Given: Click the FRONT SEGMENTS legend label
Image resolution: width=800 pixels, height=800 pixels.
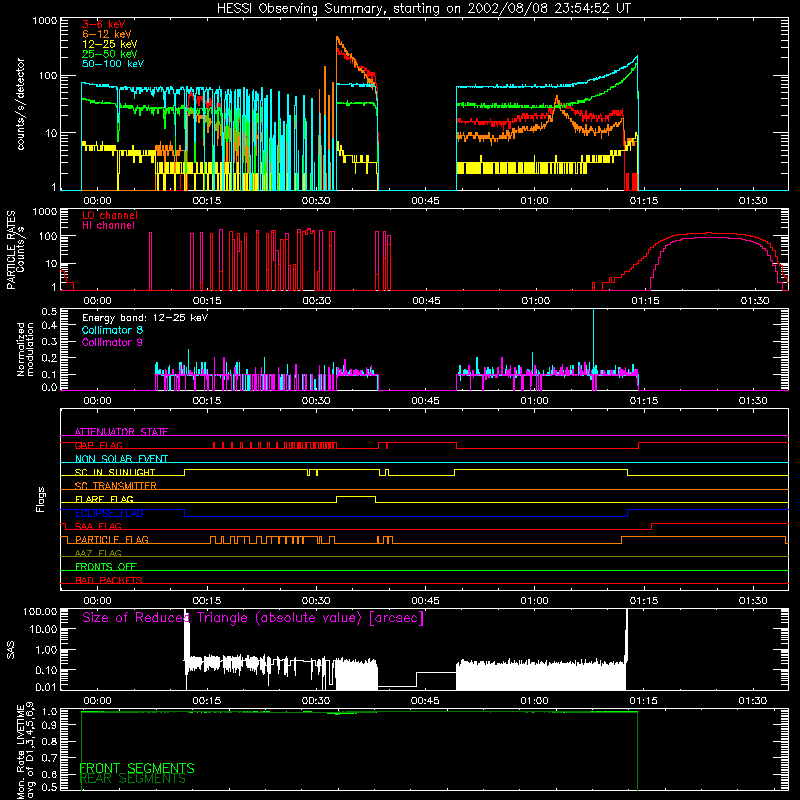Looking at the screenshot, I should (137, 768).
